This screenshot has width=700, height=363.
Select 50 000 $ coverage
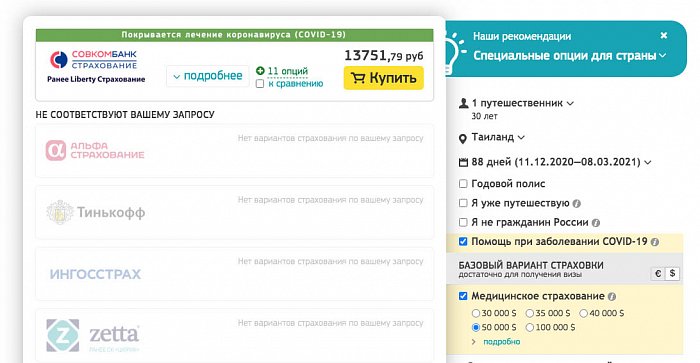(476, 327)
